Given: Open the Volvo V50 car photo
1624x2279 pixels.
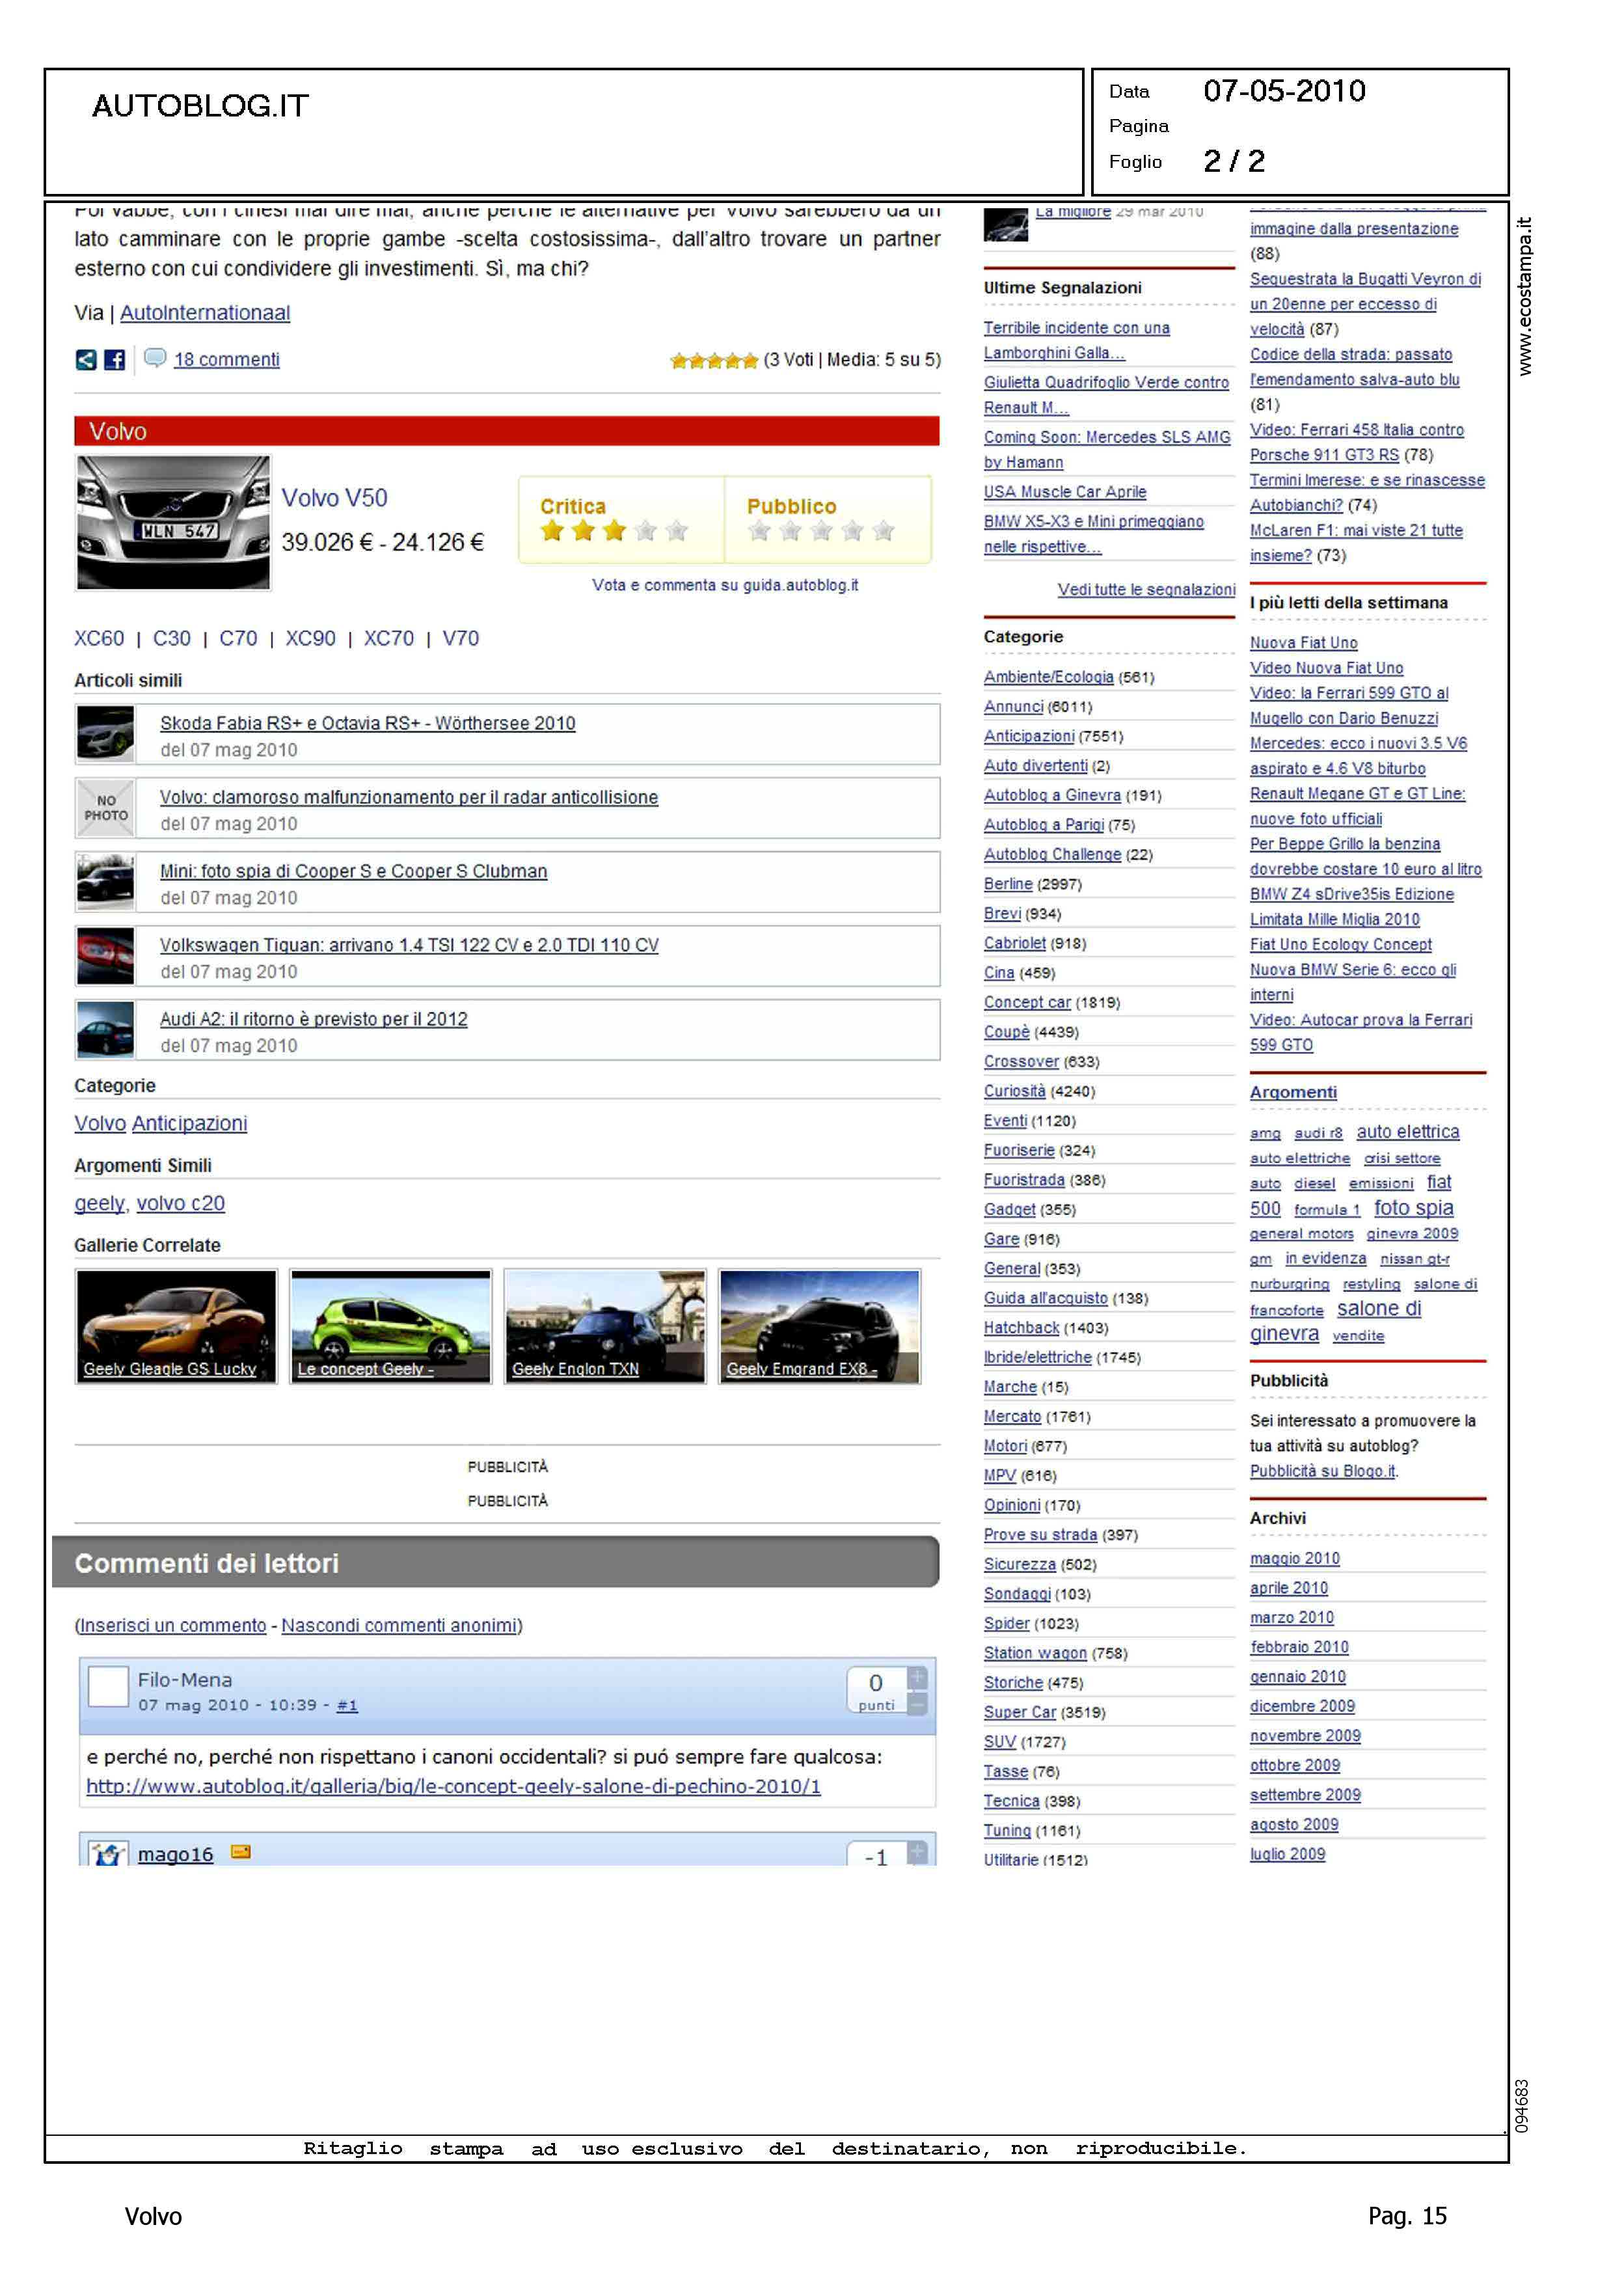Looking at the screenshot, I should 174,523.
